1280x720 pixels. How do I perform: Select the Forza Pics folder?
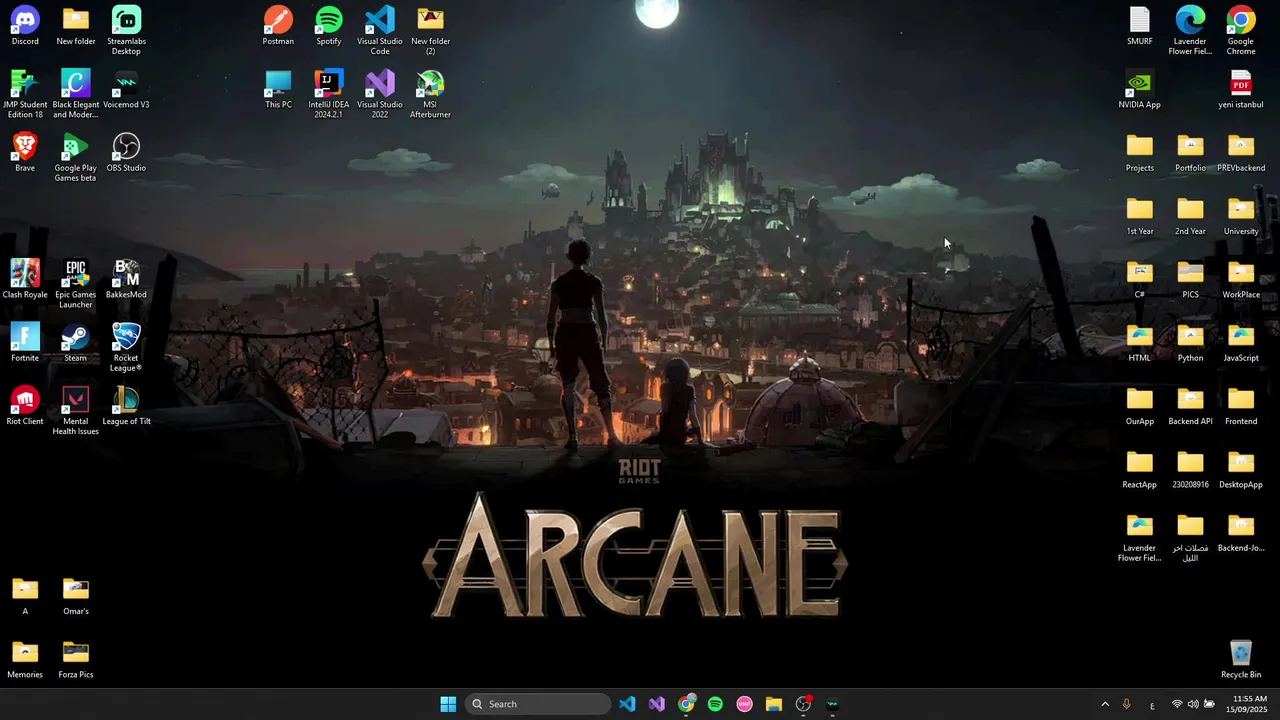pyautogui.click(x=75, y=659)
